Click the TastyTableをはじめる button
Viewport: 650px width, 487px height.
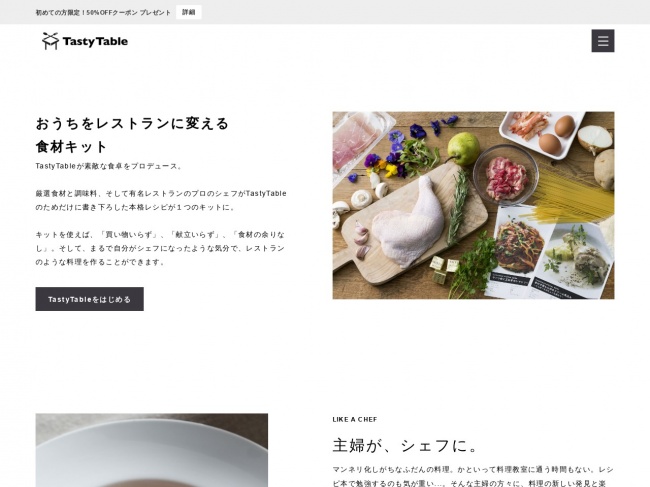(x=90, y=299)
